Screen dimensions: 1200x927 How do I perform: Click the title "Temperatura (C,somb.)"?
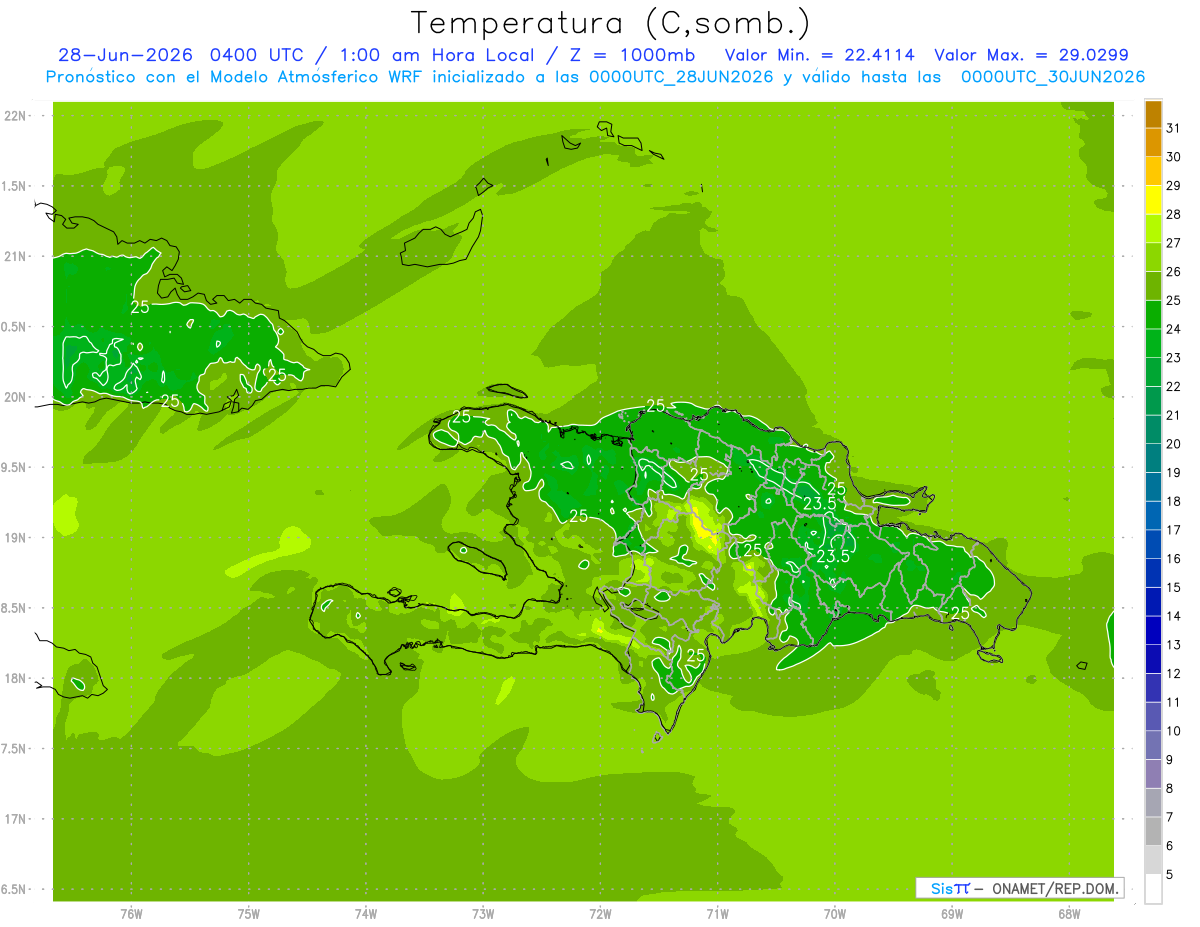tap(611, 24)
